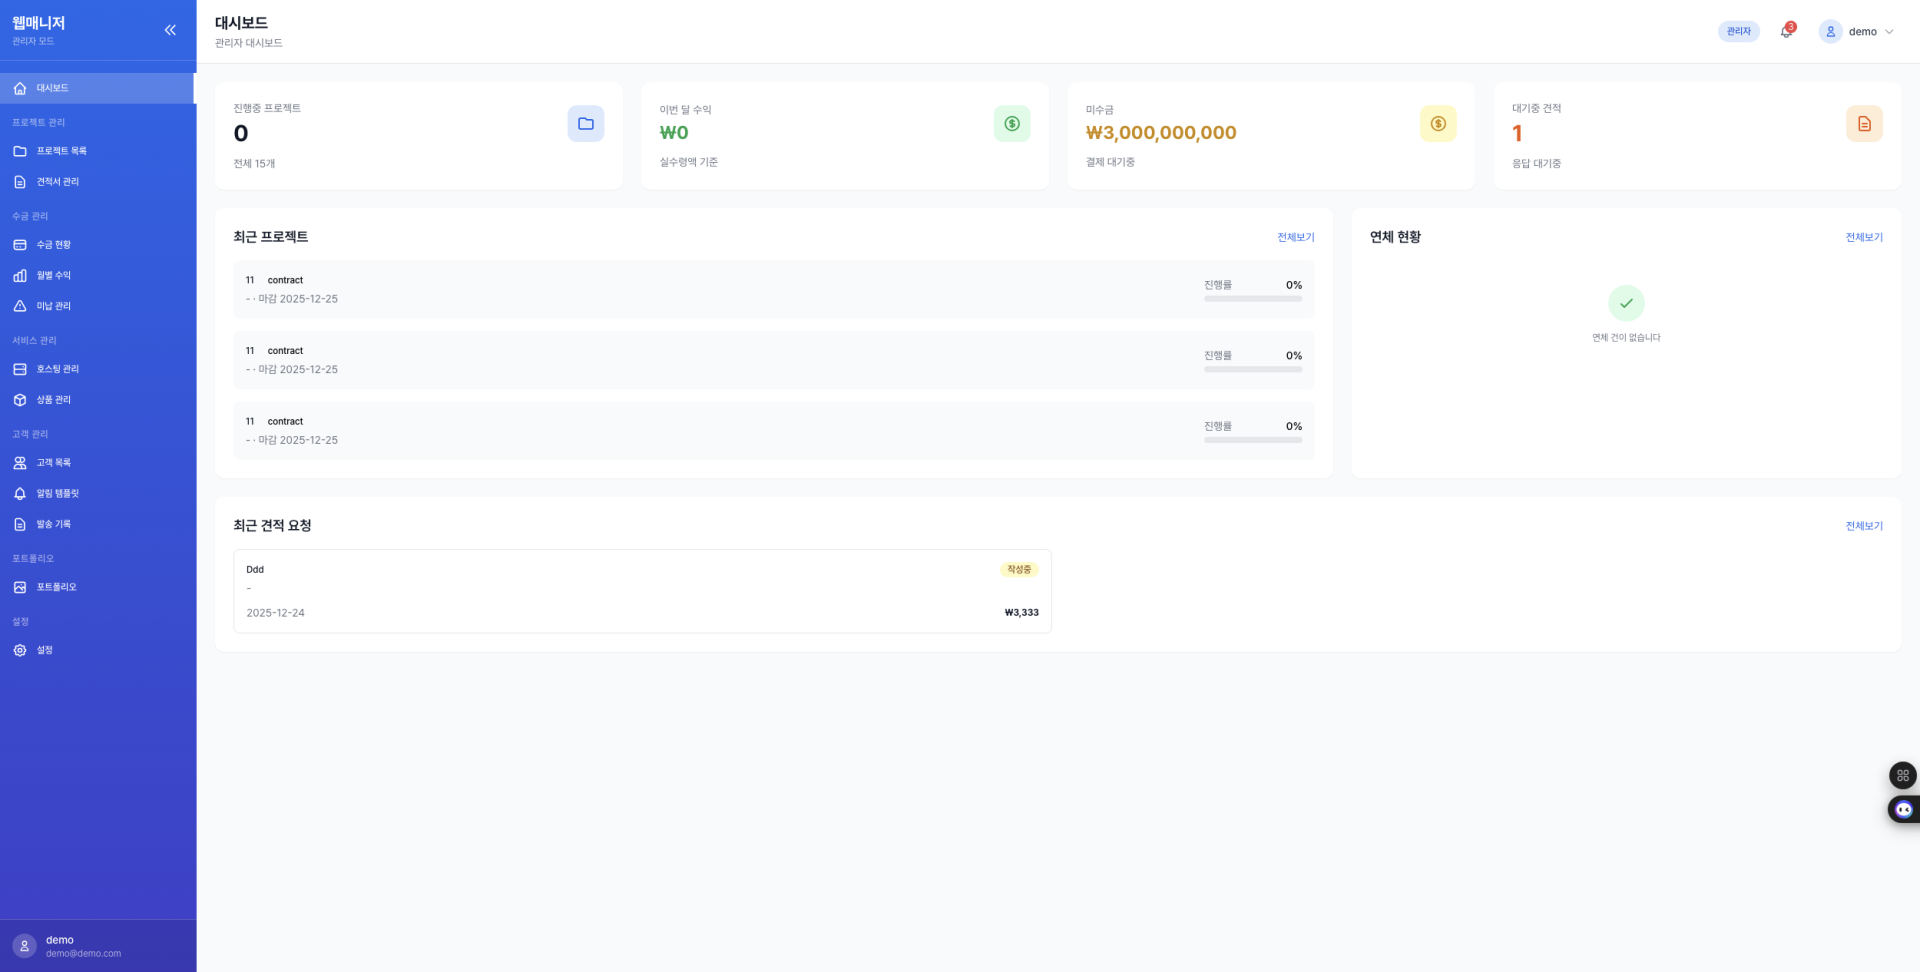1920x972 pixels.
Task: Open the notification bell in the header
Action: coord(1786,31)
